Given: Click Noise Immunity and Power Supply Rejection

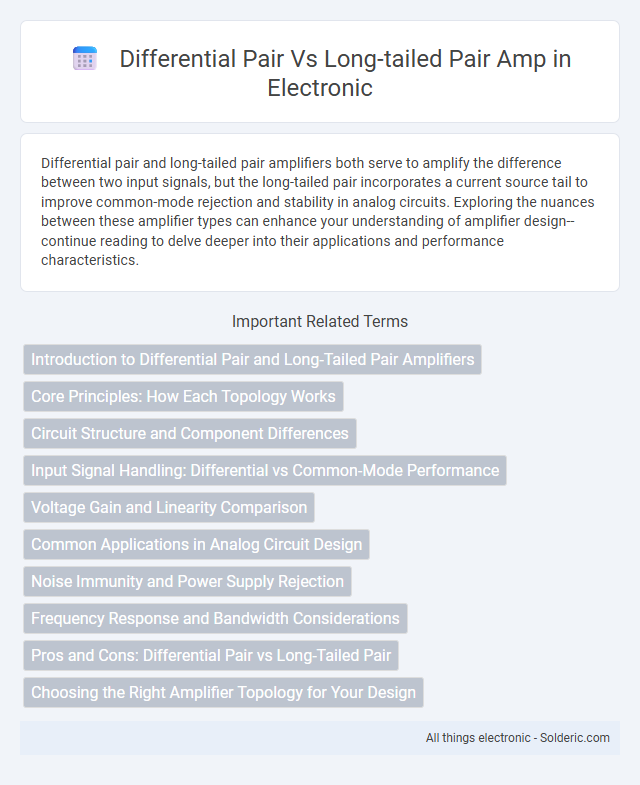Looking at the screenshot, I should coord(187,582).
